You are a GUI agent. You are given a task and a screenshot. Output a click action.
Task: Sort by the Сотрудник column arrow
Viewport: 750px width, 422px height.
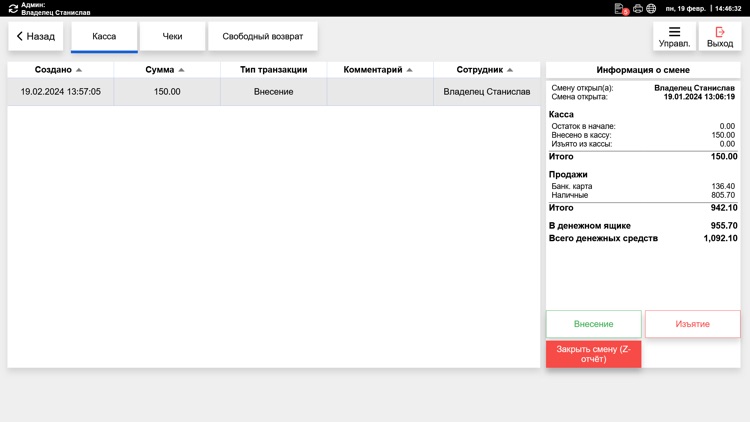[x=510, y=70]
